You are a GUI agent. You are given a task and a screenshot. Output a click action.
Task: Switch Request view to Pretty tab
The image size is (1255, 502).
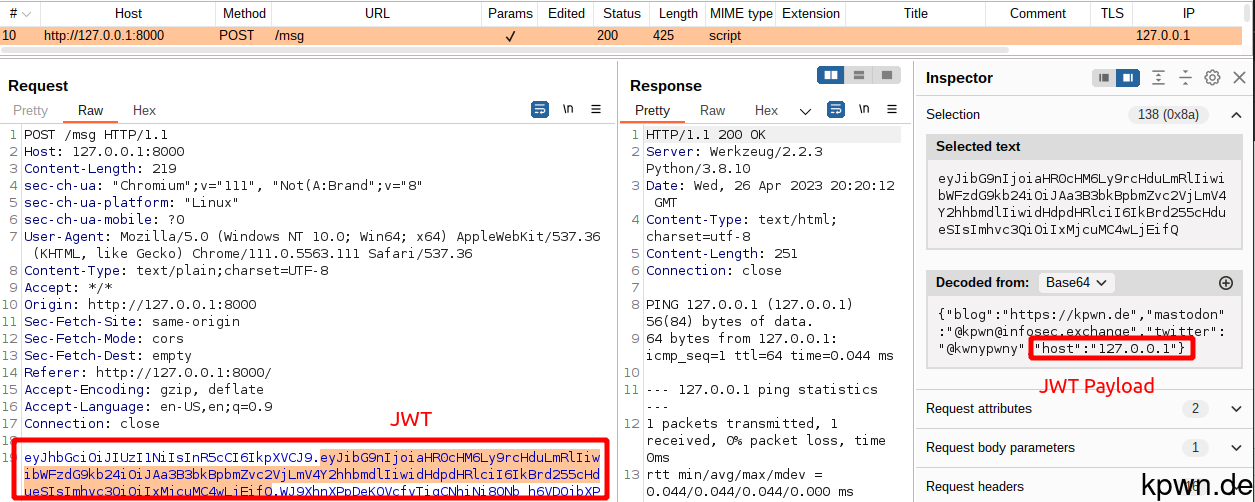[30, 111]
